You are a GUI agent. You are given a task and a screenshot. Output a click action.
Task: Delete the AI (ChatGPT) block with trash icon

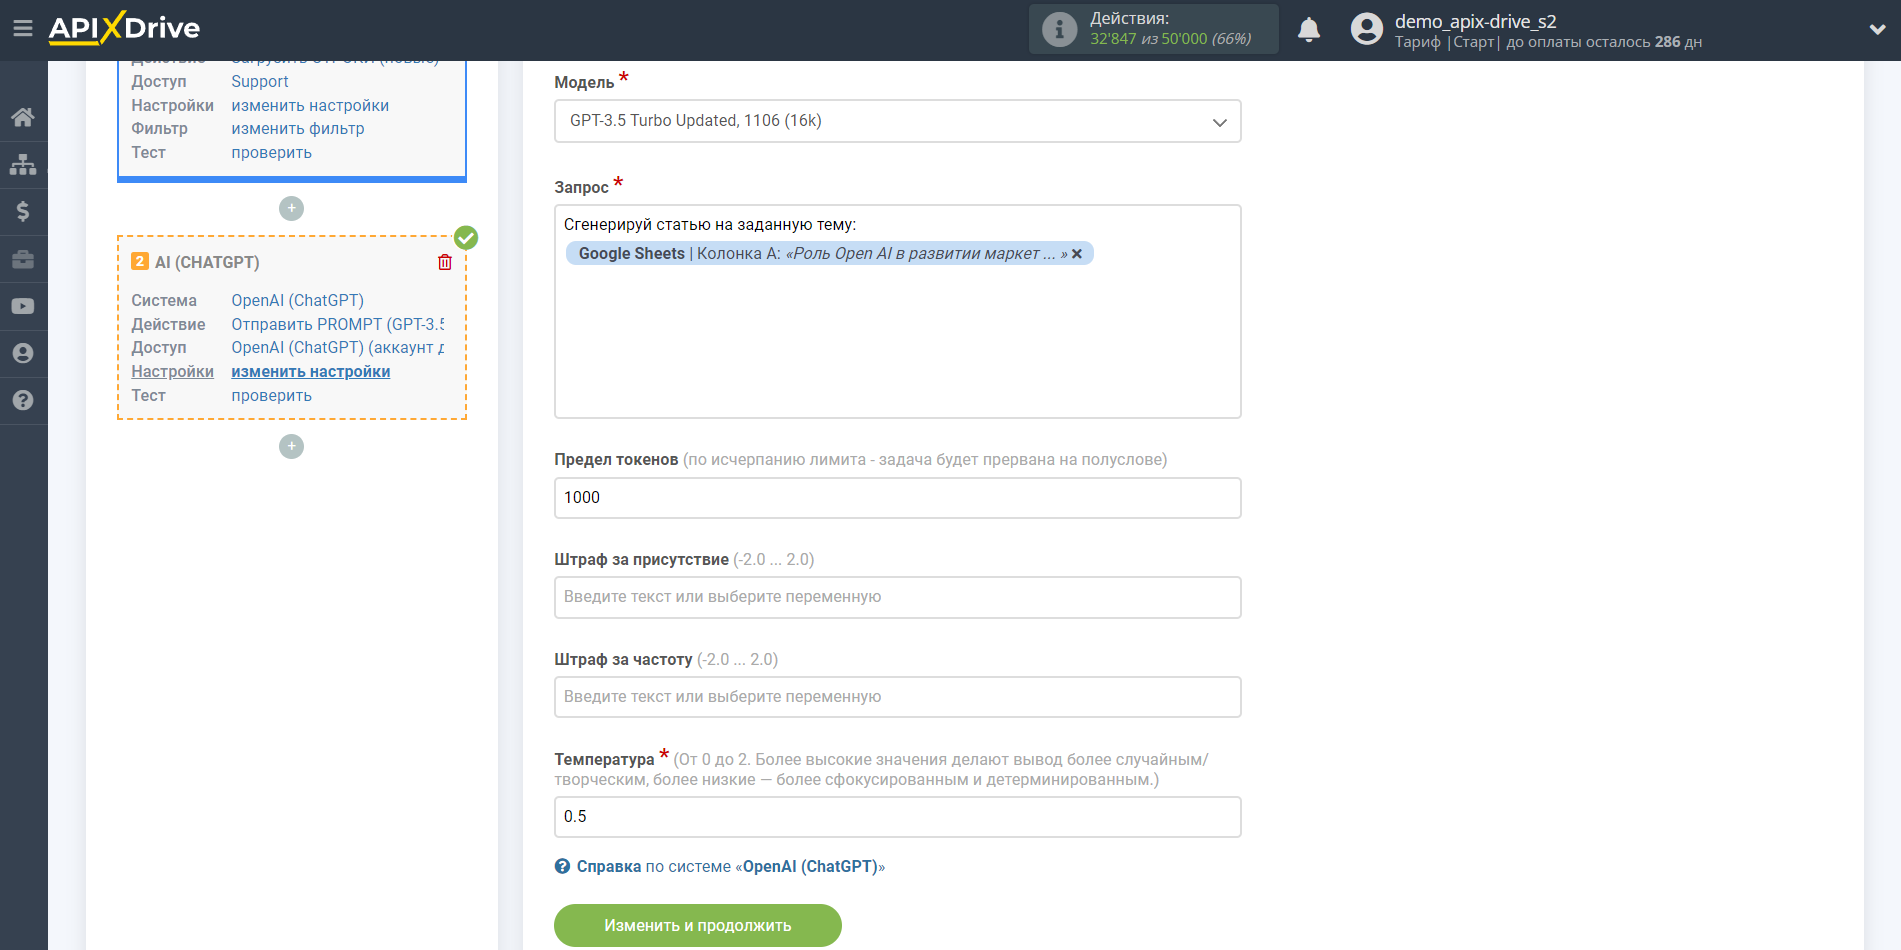click(445, 262)
